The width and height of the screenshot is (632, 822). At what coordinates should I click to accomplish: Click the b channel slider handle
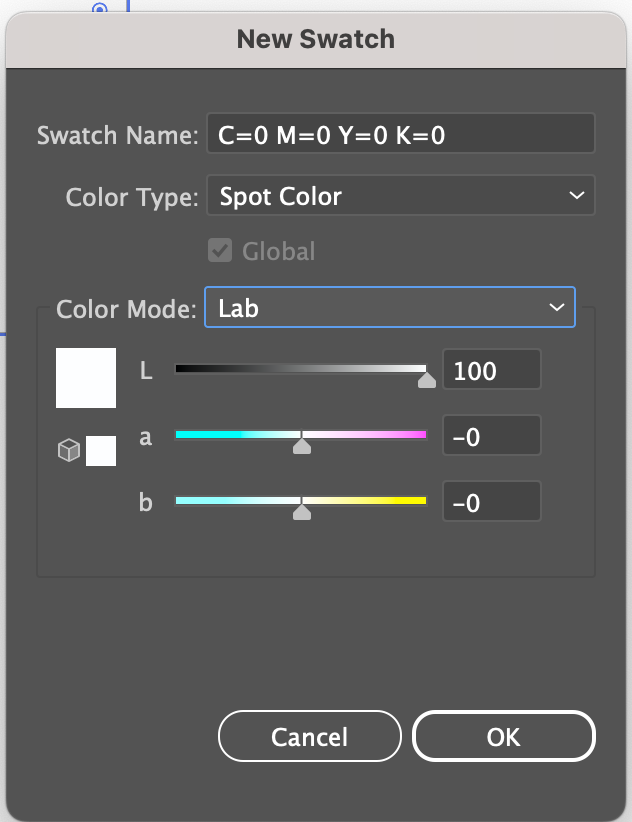(301, 511)
